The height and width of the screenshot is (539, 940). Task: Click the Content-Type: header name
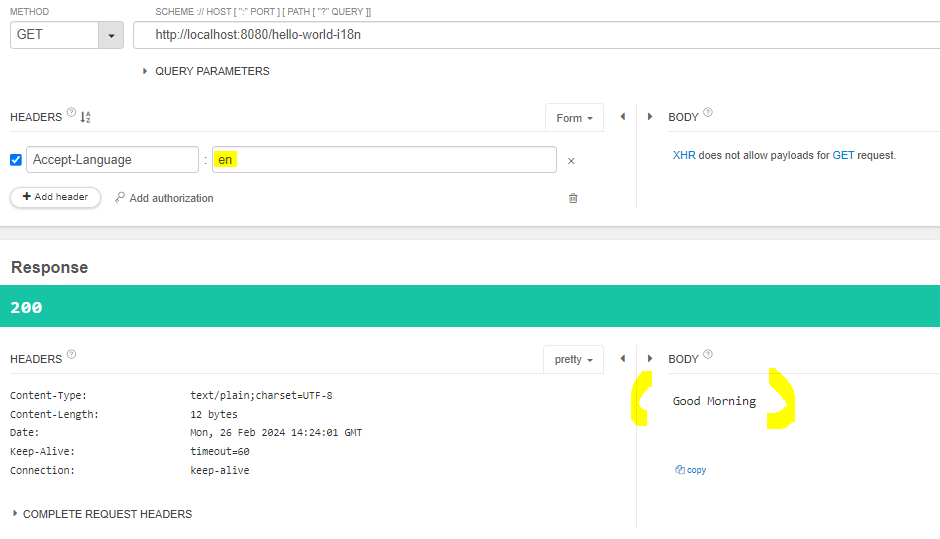49,396
